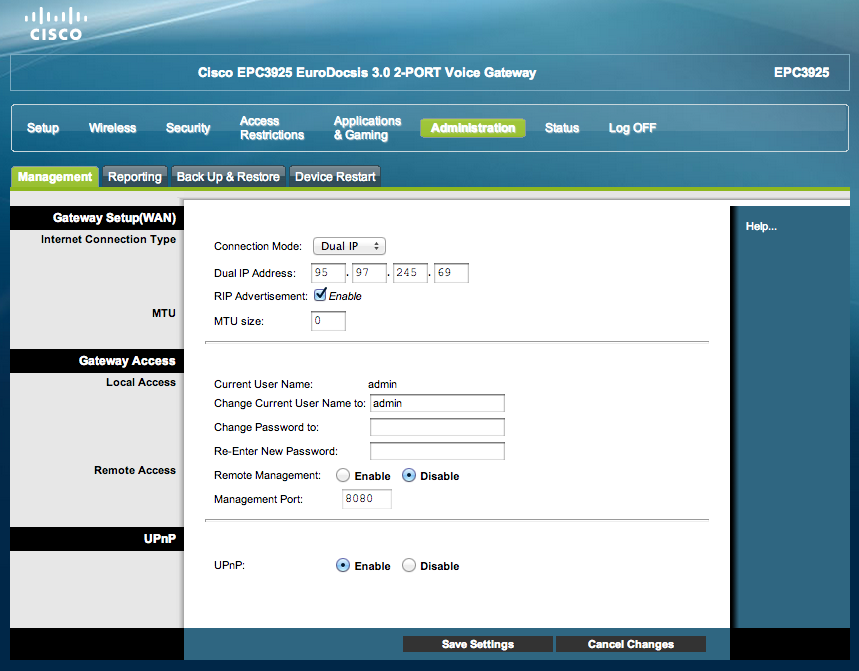859x671 pixels.
Task: Click the EPC3925 model label
Action: pyautogui.click(x=801, y=73)
